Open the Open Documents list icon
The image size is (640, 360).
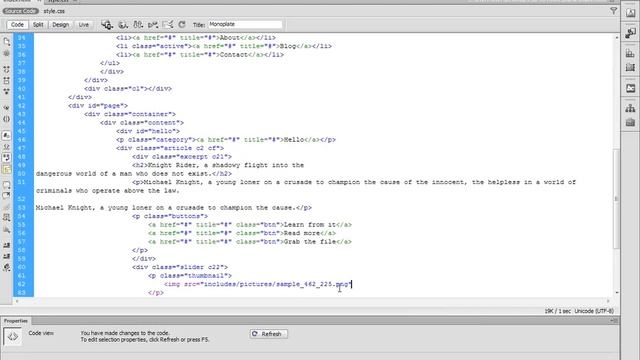7,42
